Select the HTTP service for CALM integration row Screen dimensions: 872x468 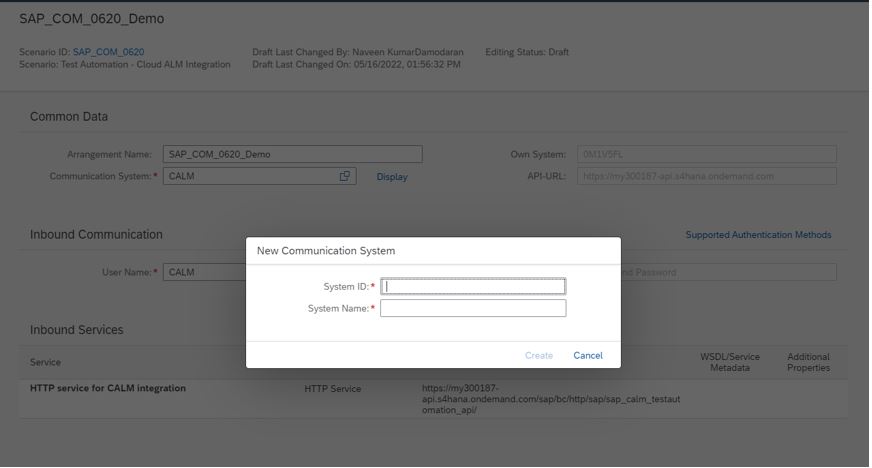434,399
